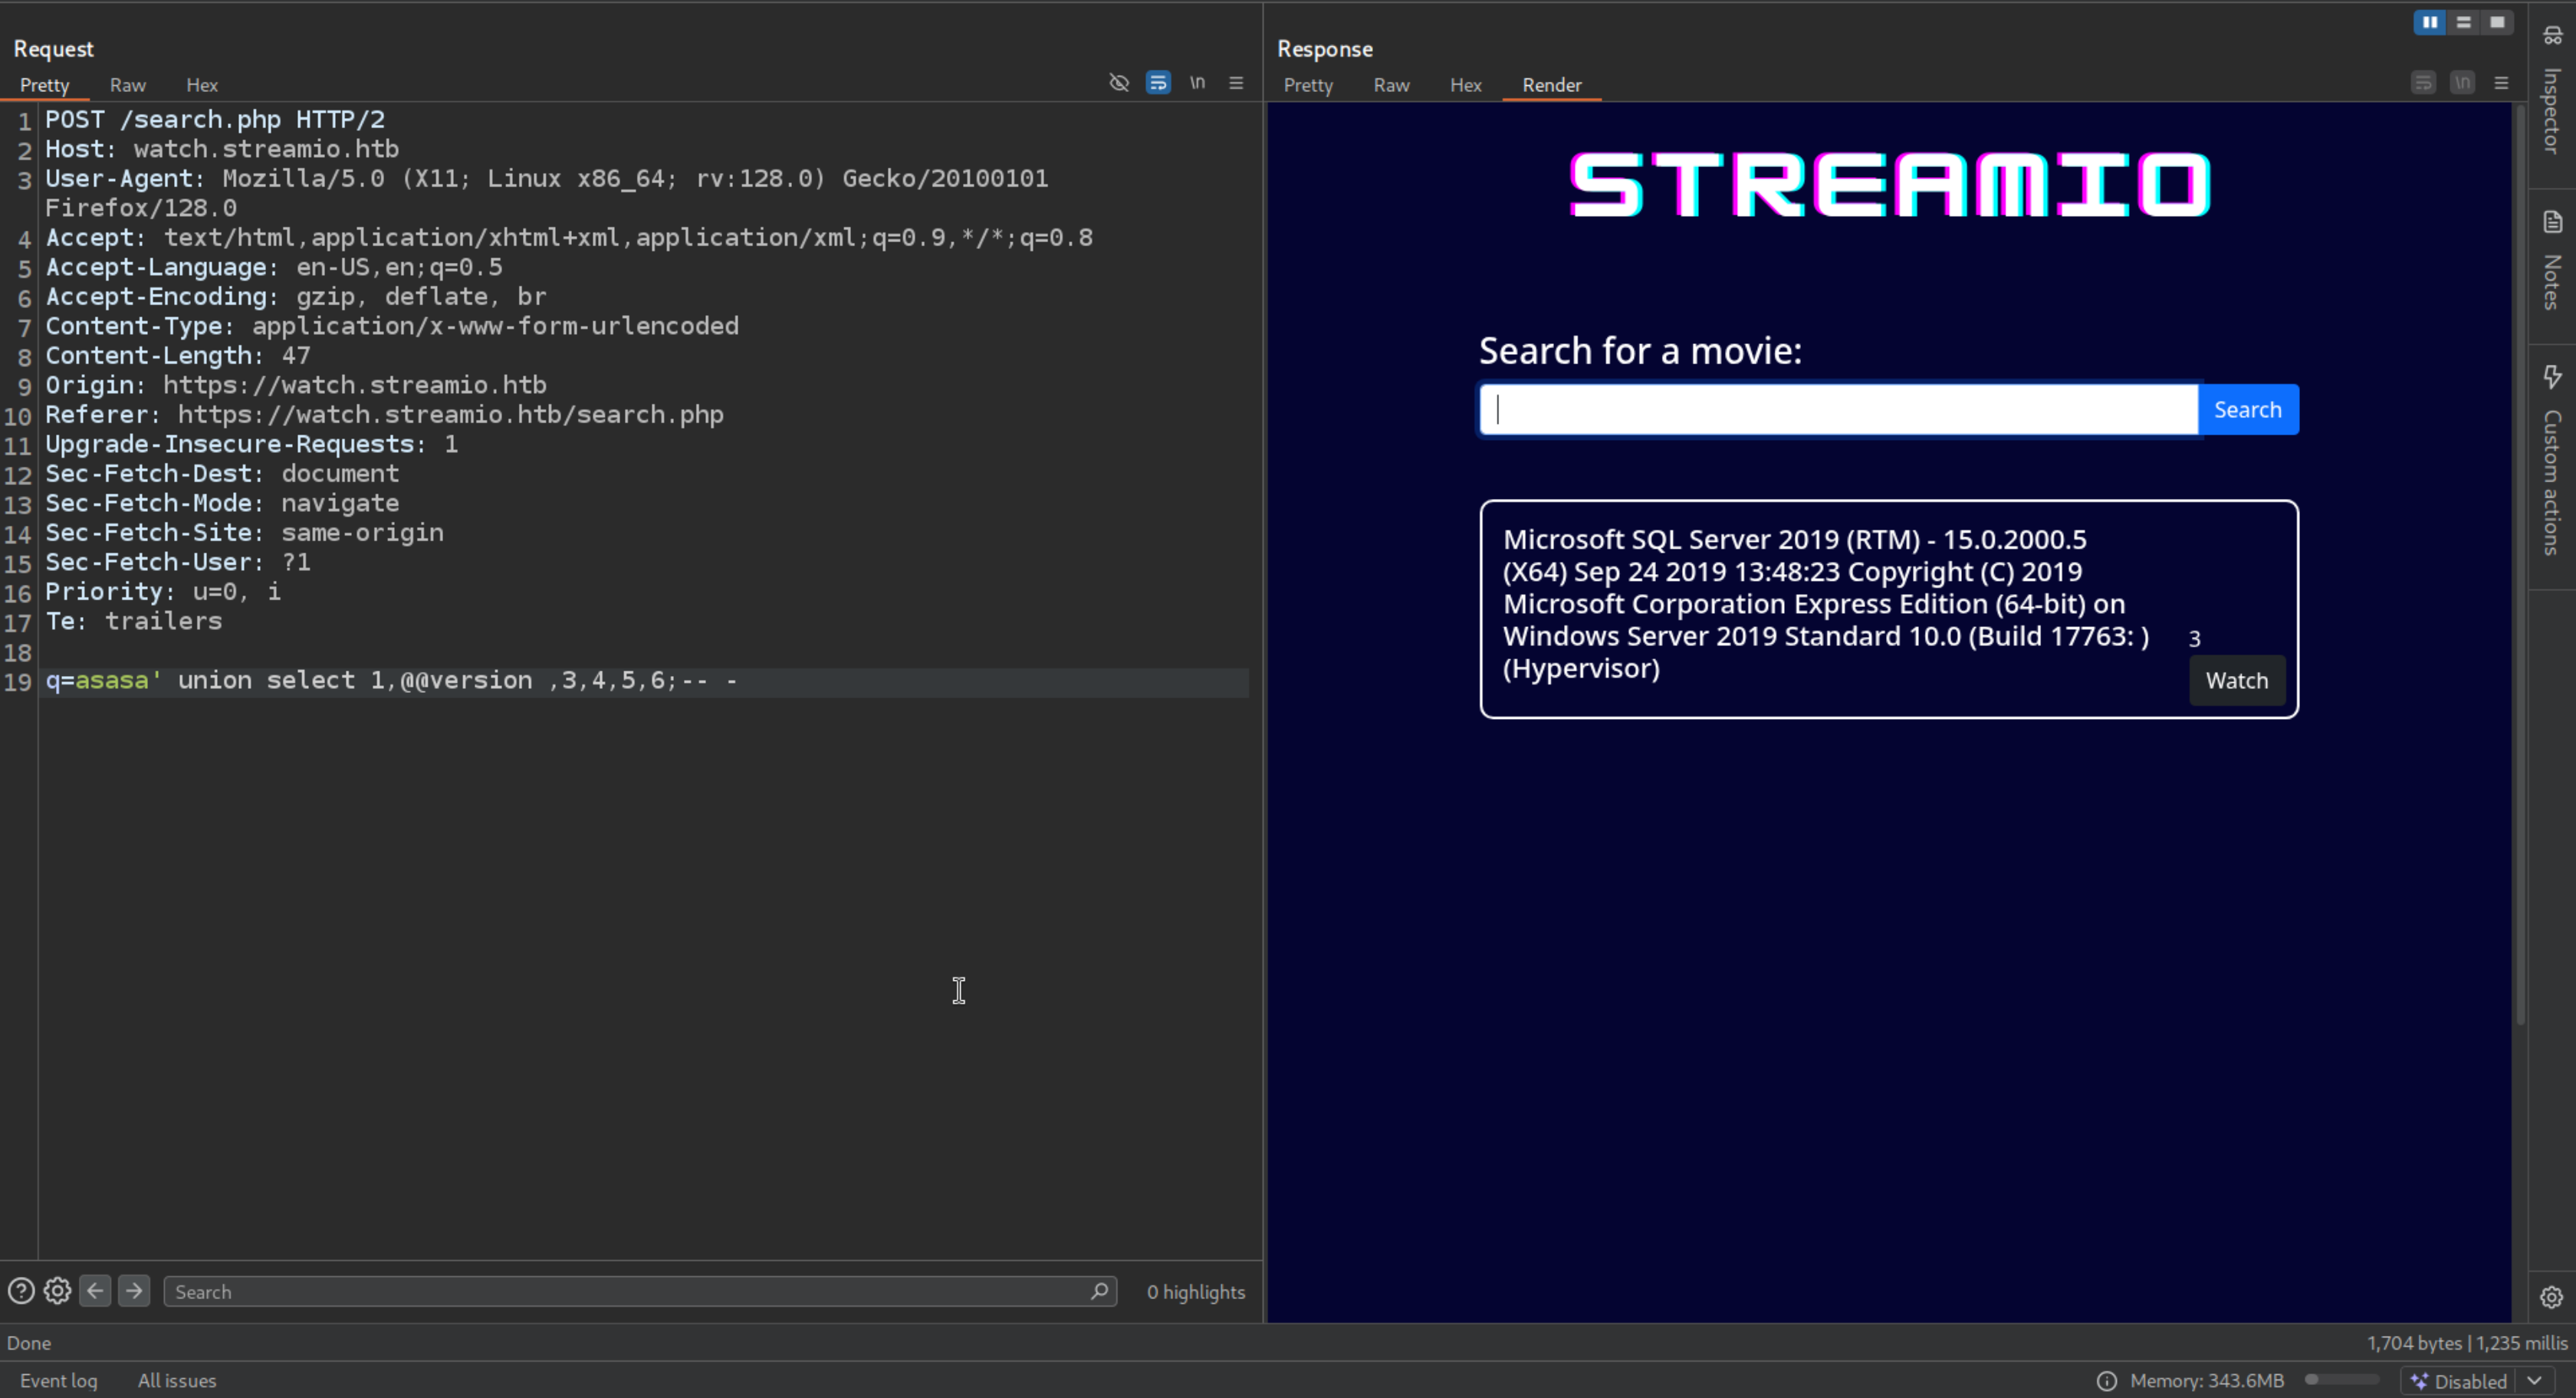The width and height of the screenshot is (2576, 1398).
Task: Select top-bottom split layout icon
Action: [2463, 22]
